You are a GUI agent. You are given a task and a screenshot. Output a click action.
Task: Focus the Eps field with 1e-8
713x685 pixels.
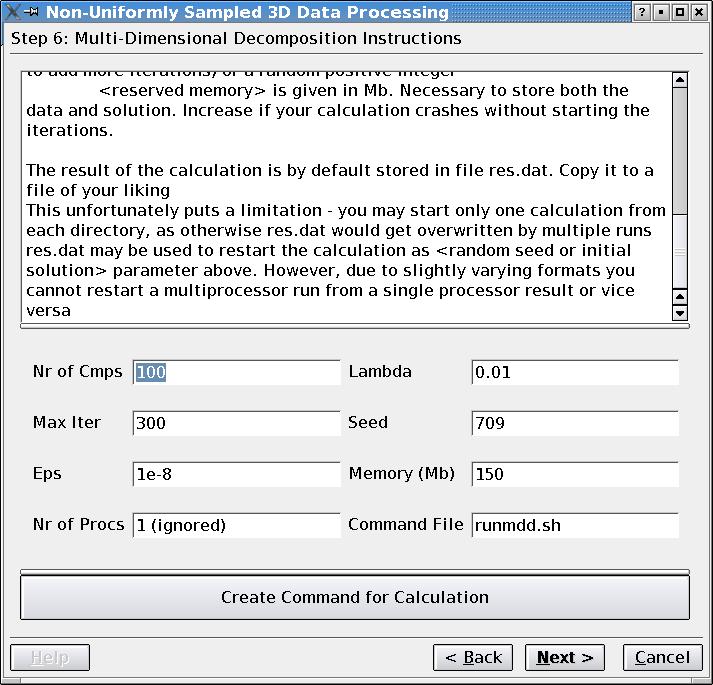click(x=236, y=474)
